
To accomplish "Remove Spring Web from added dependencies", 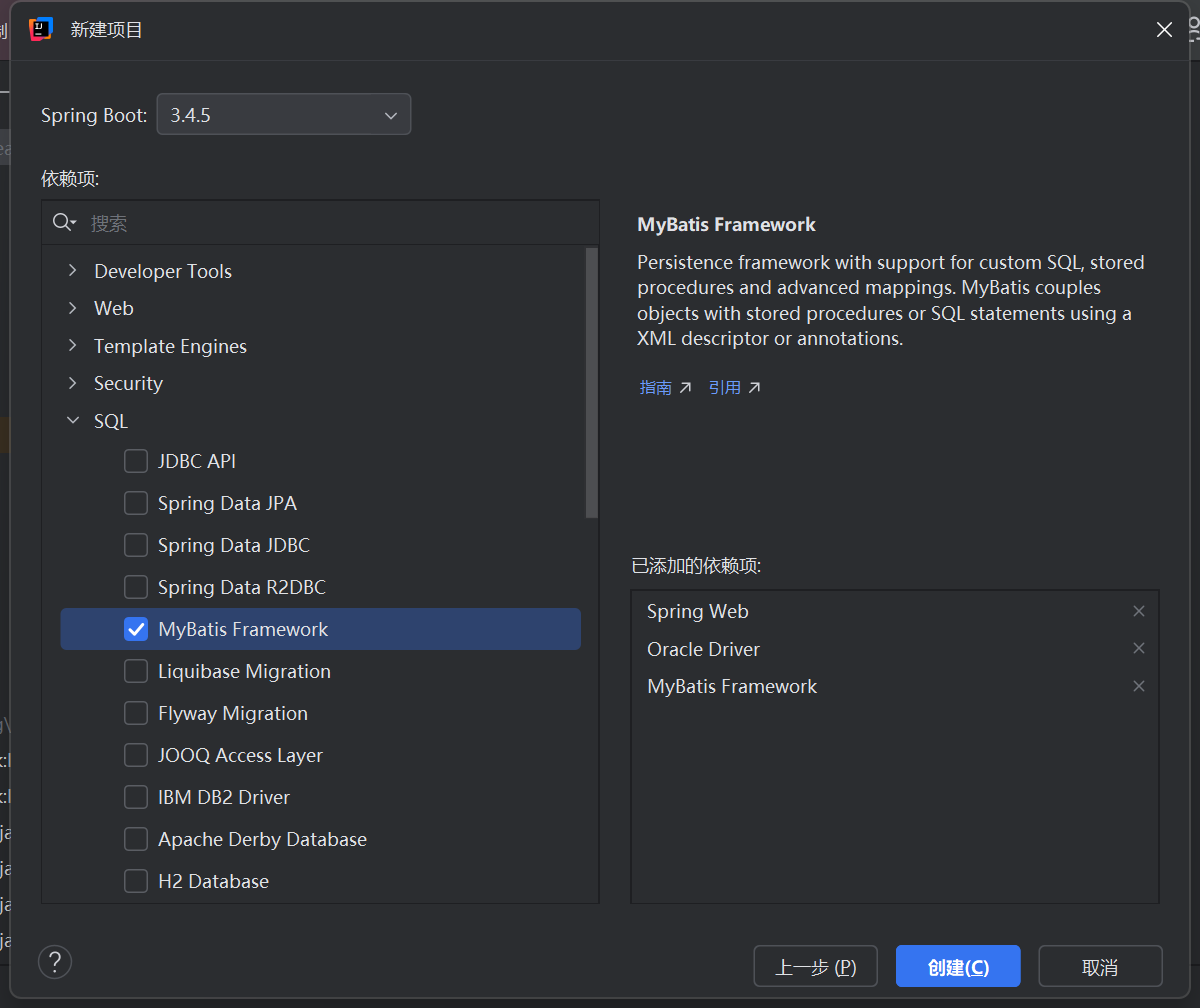I will pyautogui.click(x=1139, y=610).
